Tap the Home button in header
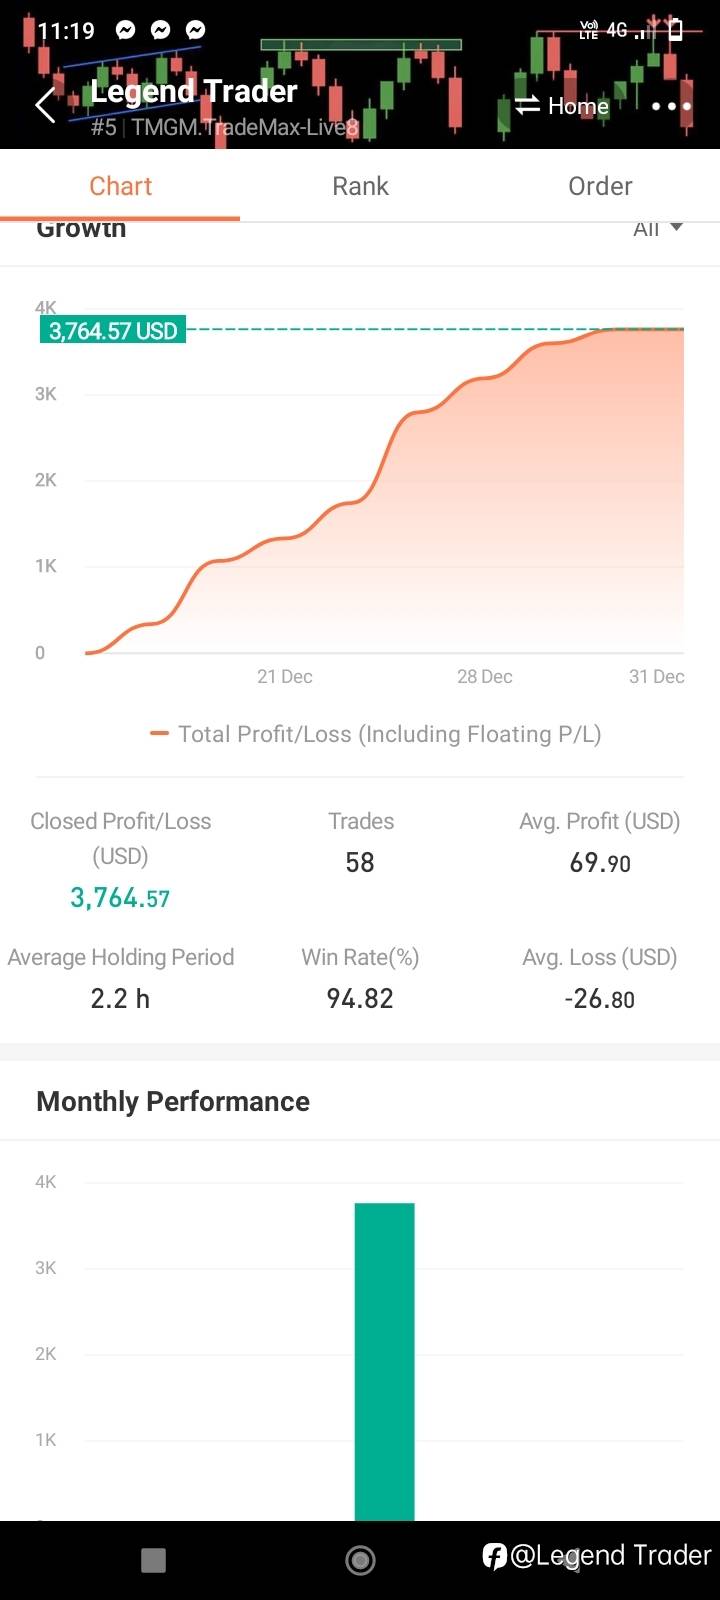The image size is (720, 1600). pos(577,106)
